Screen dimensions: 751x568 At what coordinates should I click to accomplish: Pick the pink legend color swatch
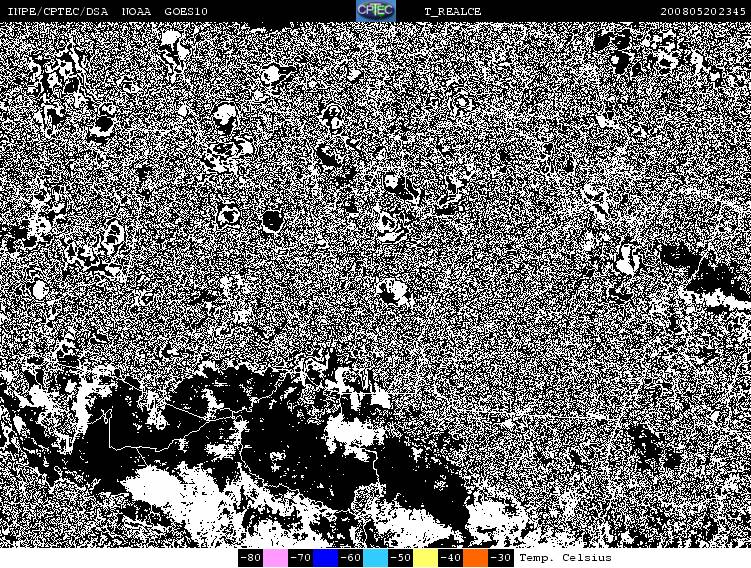[275, 558]
